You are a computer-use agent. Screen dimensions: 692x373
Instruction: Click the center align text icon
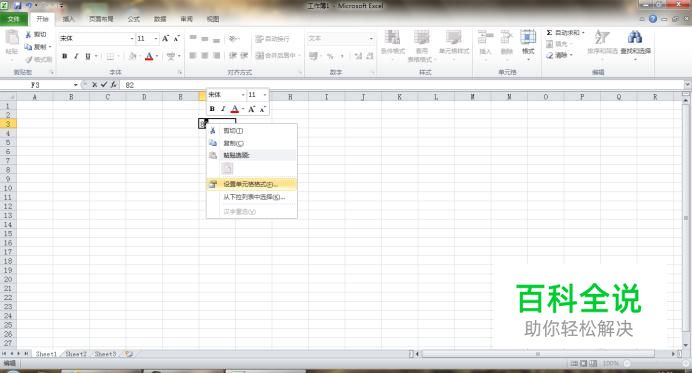point(205,56)
